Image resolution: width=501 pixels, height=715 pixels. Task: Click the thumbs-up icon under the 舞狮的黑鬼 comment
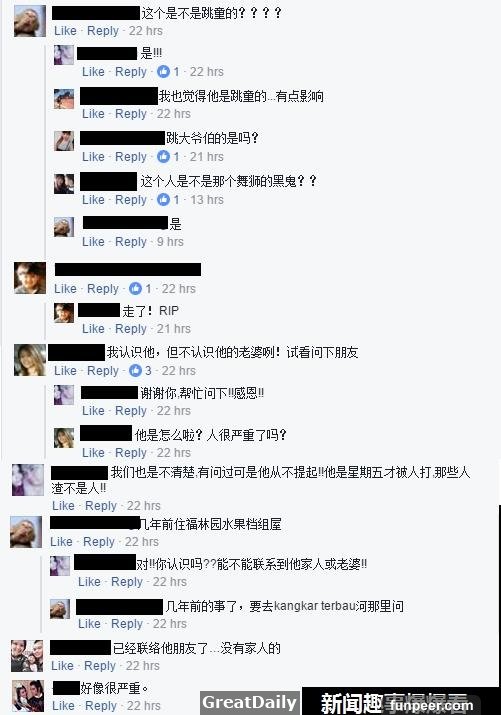(163, 199)
